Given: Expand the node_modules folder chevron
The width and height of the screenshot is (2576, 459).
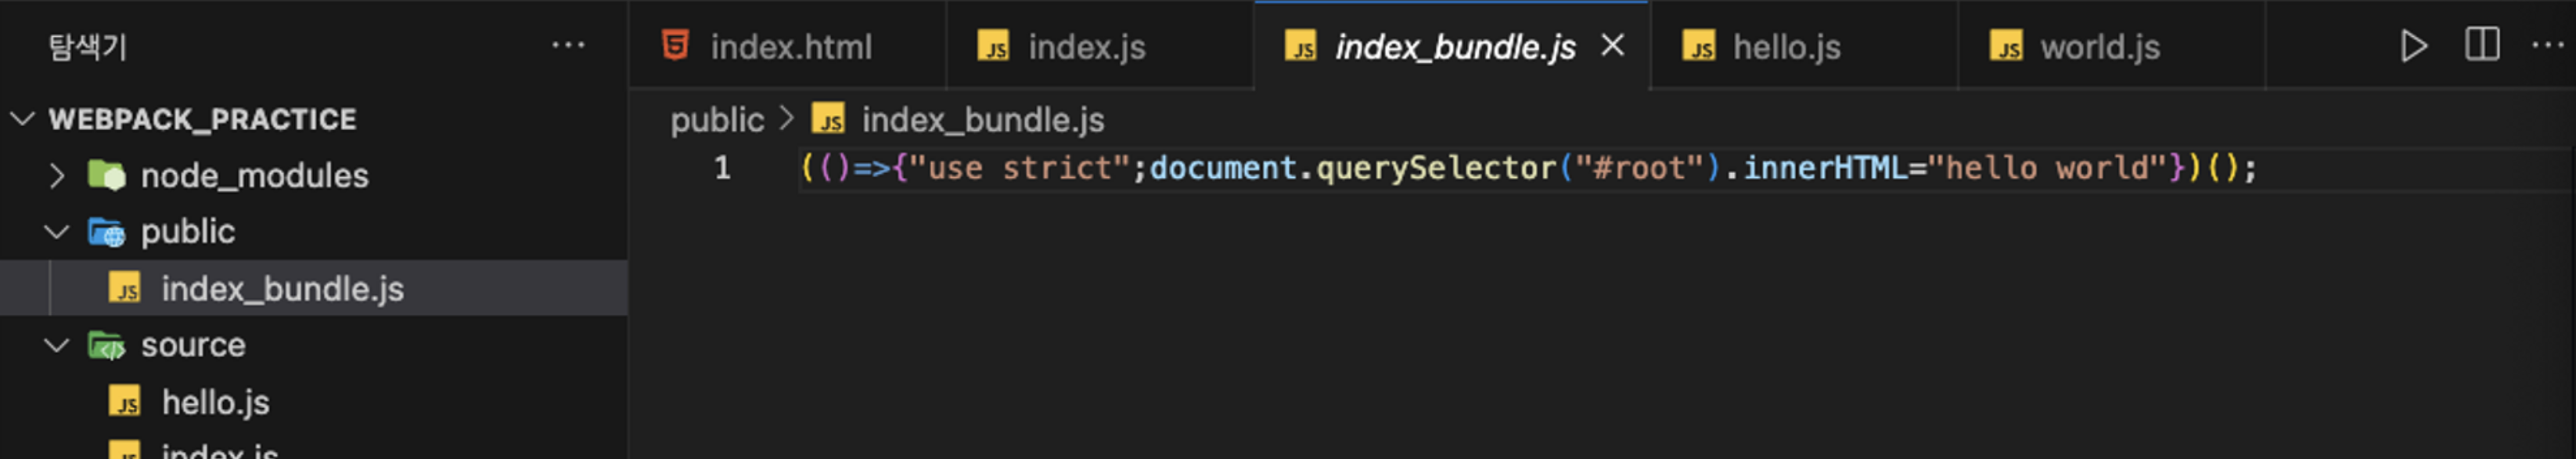Looking at the screenshot, I should tap(57, 176).
